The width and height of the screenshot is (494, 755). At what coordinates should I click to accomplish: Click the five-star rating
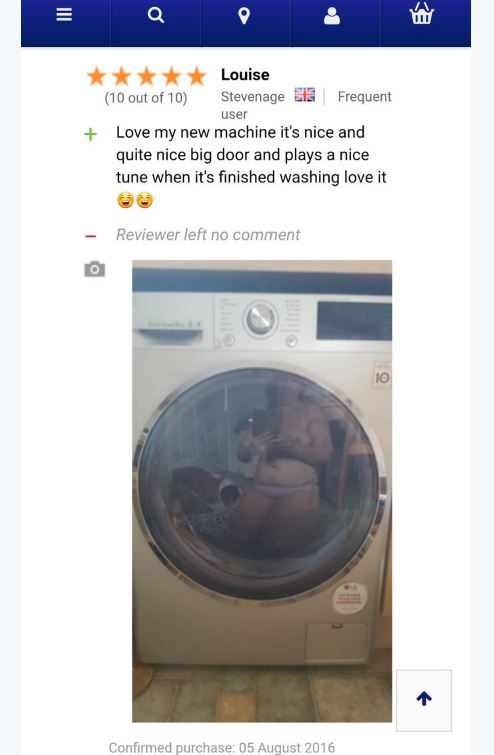146,77
